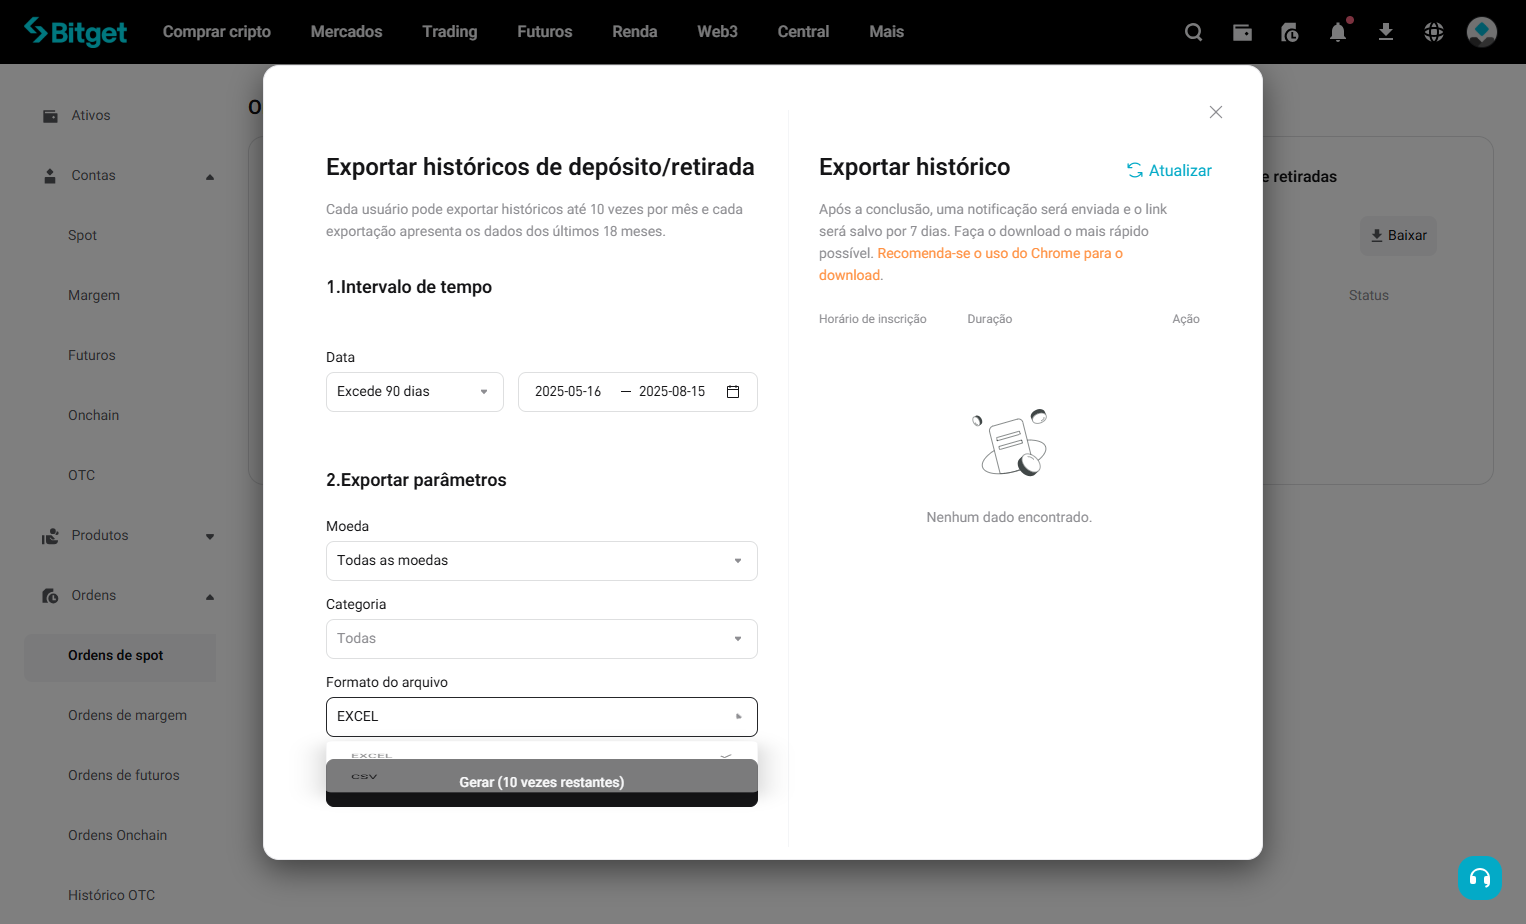The height and width of the screenshot is (924, 1526).
Task: Open Ordens de futuros in sidebar
Action: coord(124,776)
